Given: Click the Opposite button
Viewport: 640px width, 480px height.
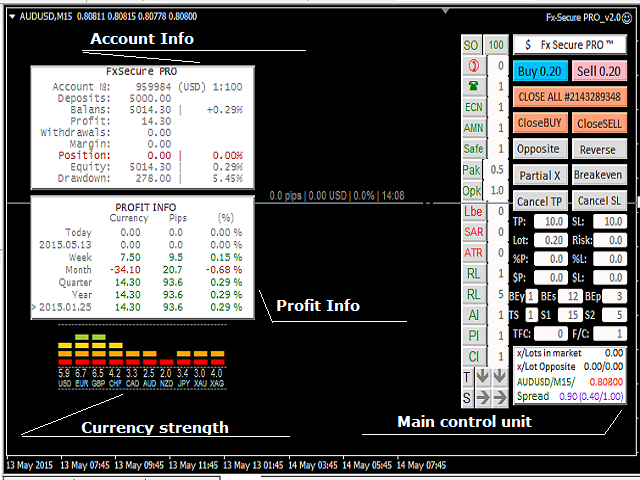Looking at the screenshot, I should (x=540, y=149).
